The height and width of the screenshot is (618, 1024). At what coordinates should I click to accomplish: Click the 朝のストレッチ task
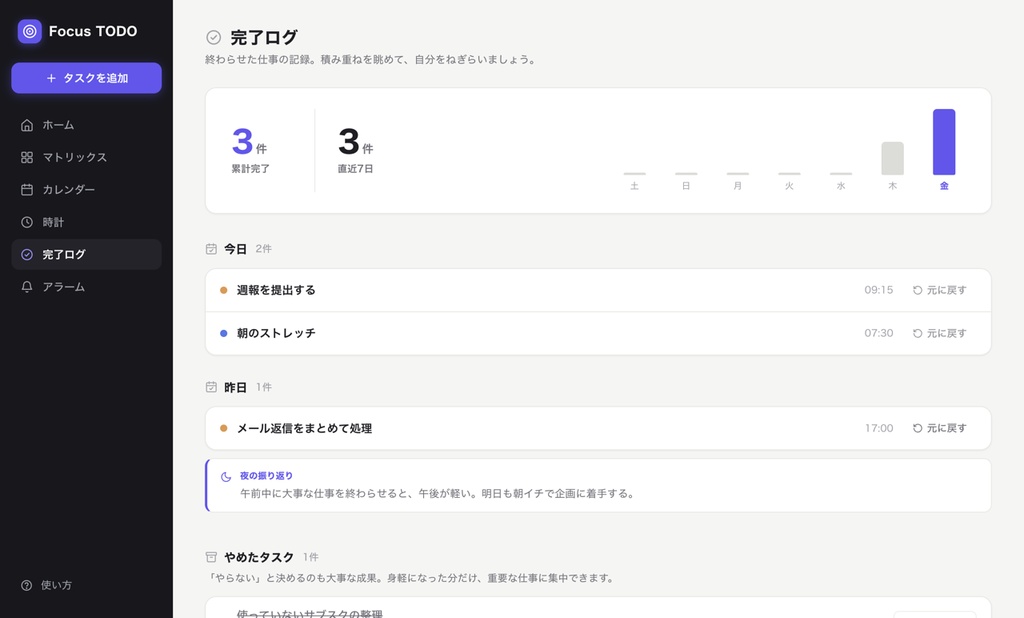tap(276, 333)
